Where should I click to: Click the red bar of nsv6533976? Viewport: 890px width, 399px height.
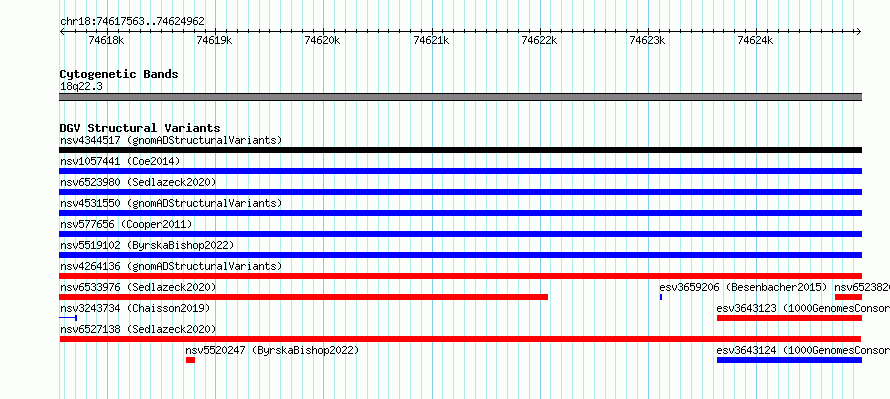[x=304, y=297]
